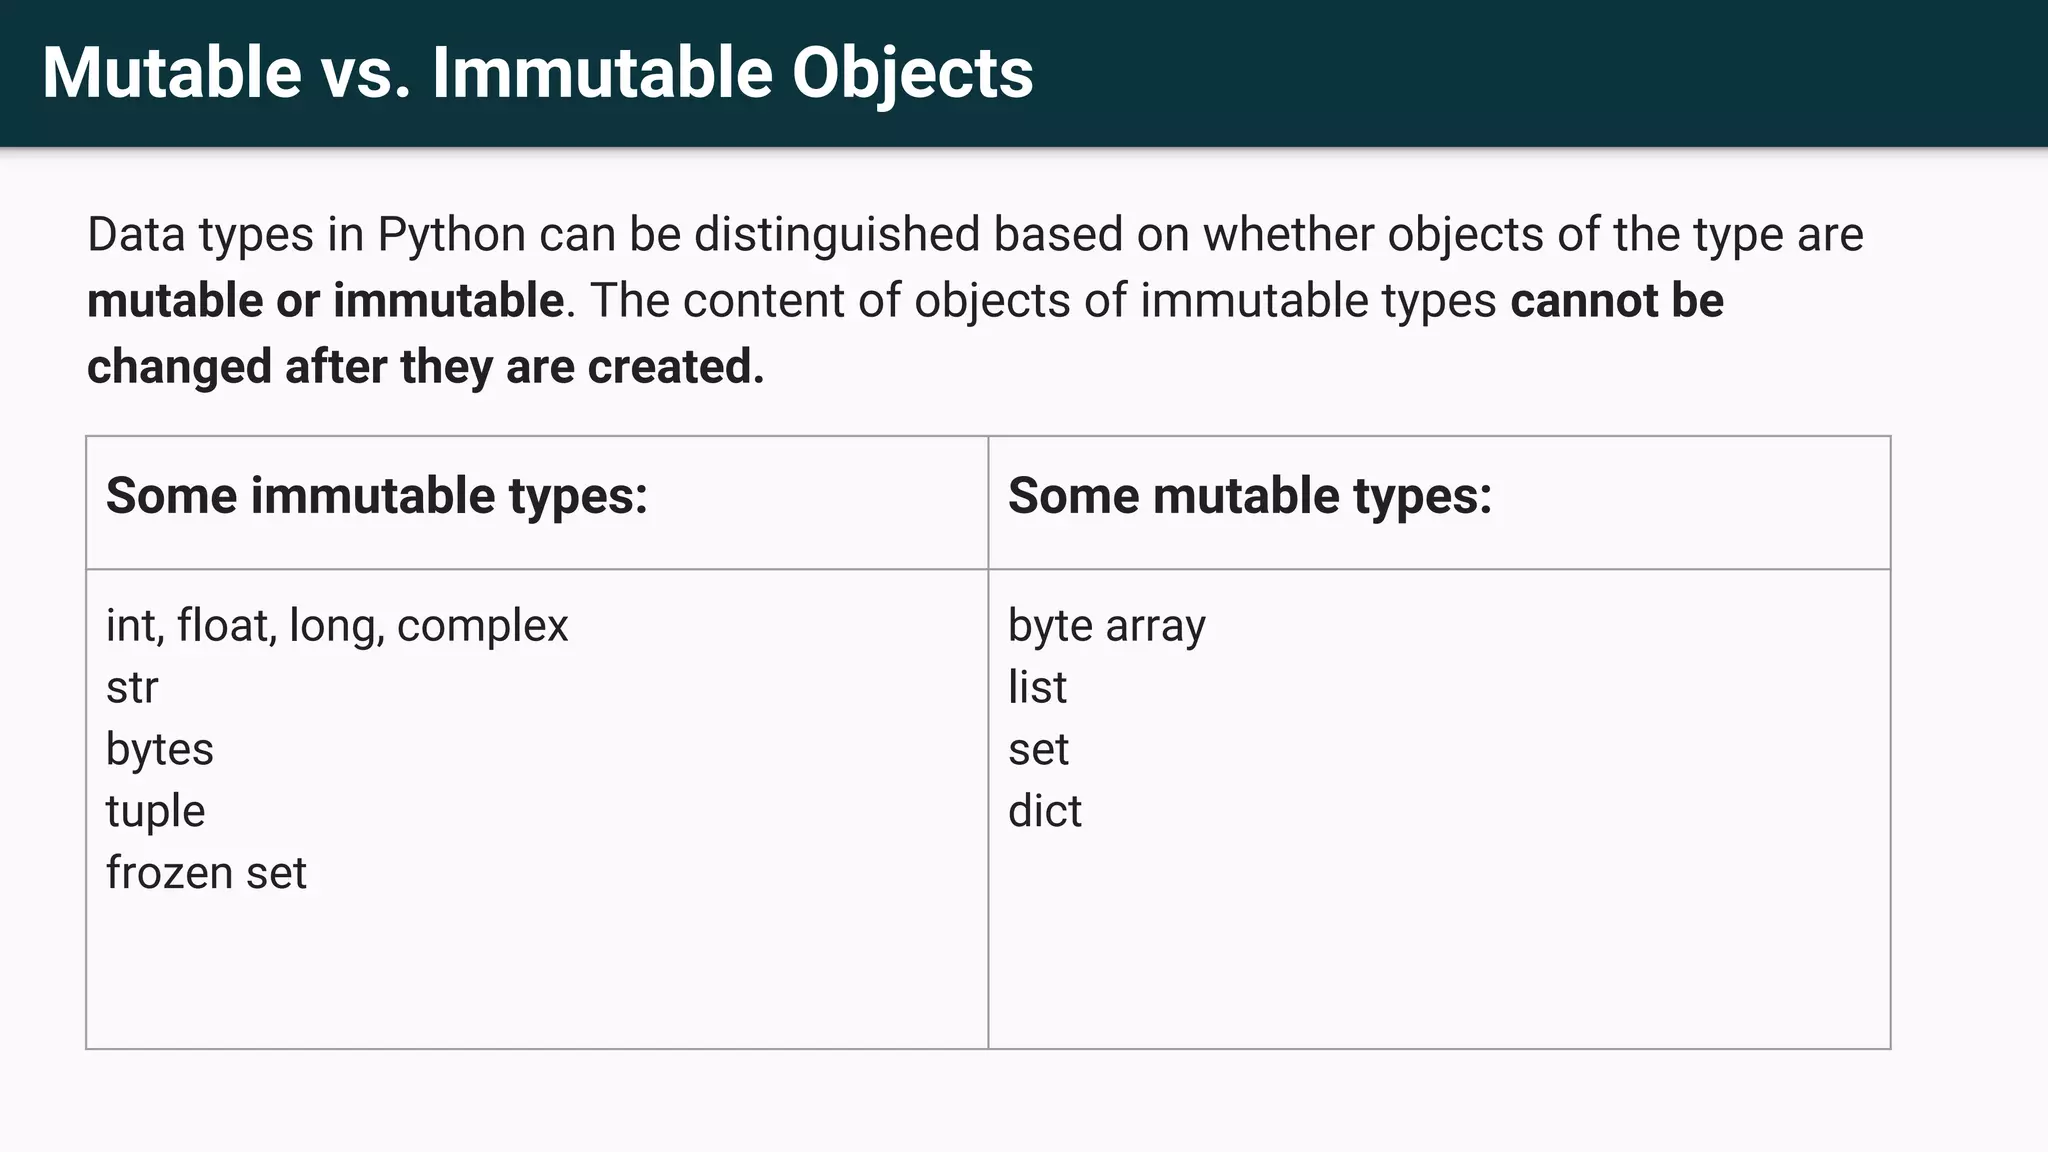Click the "str" entry in the table
2048x1152 pixels.
click(132, 688)
